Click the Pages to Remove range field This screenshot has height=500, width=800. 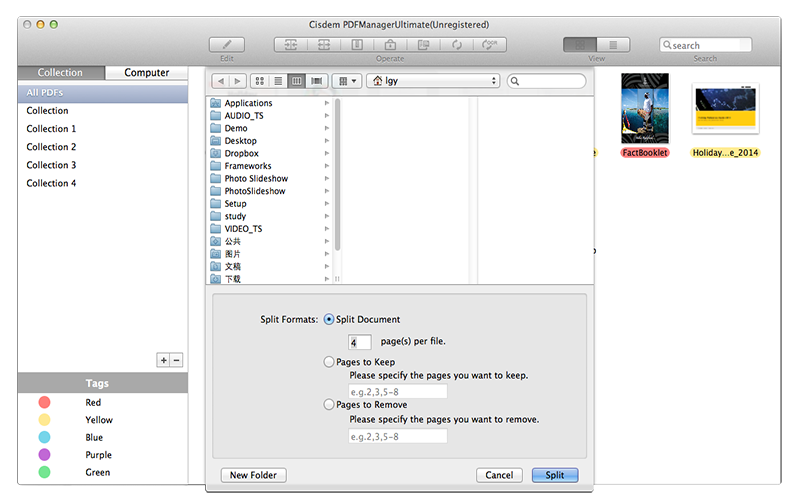398,436
